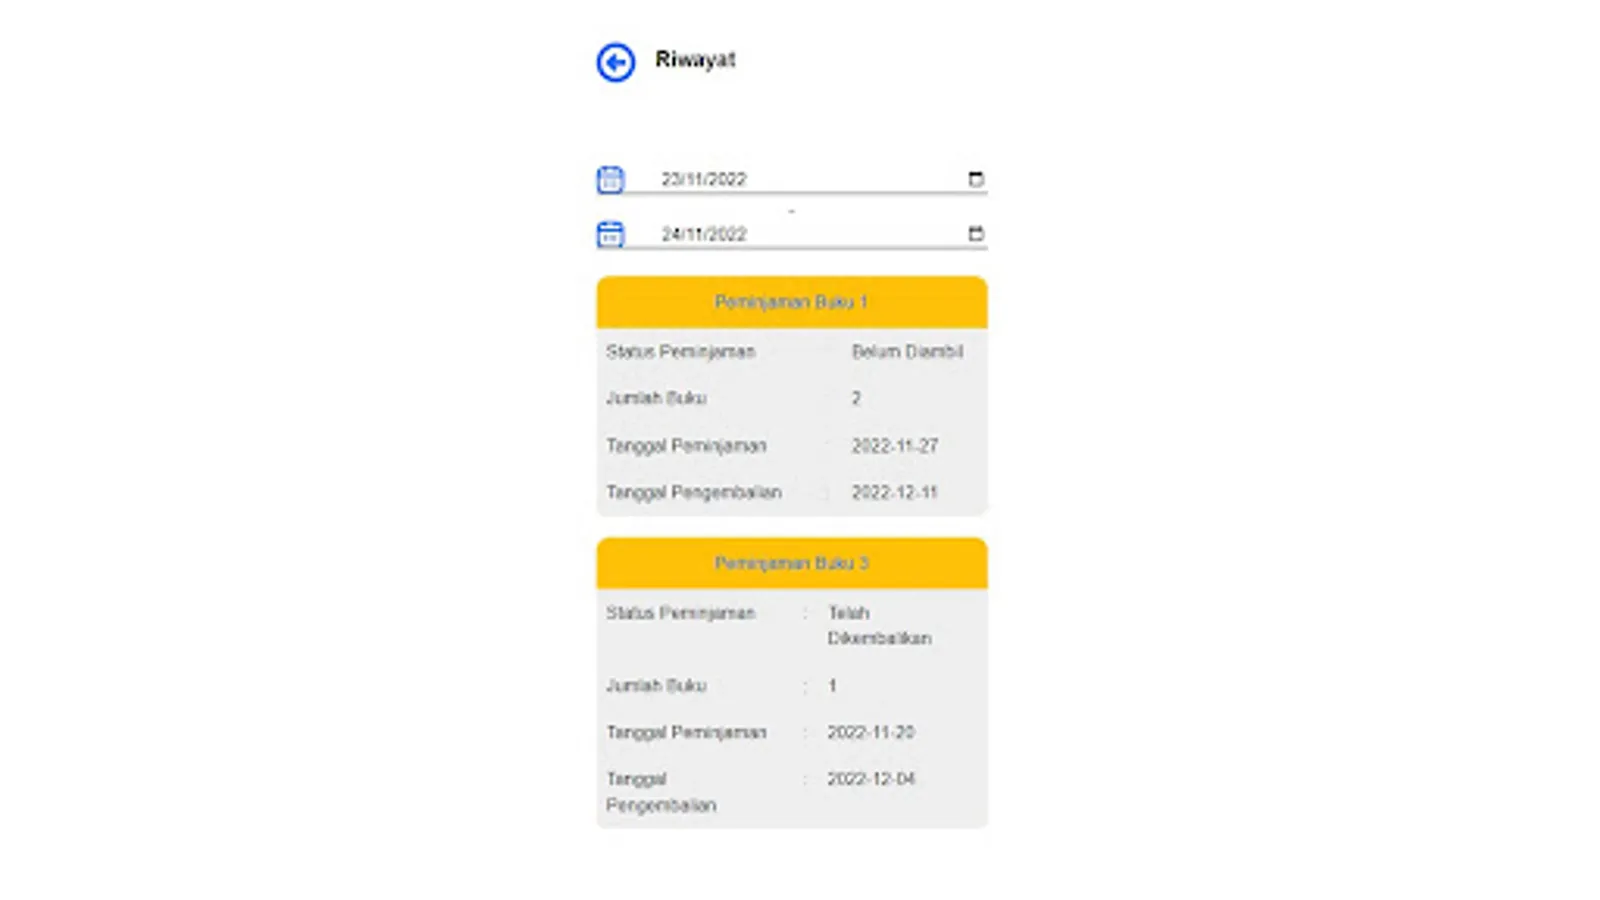Go back using the blue arrow icon
The image size is (1600, 900).
click(x=616, y=62)
